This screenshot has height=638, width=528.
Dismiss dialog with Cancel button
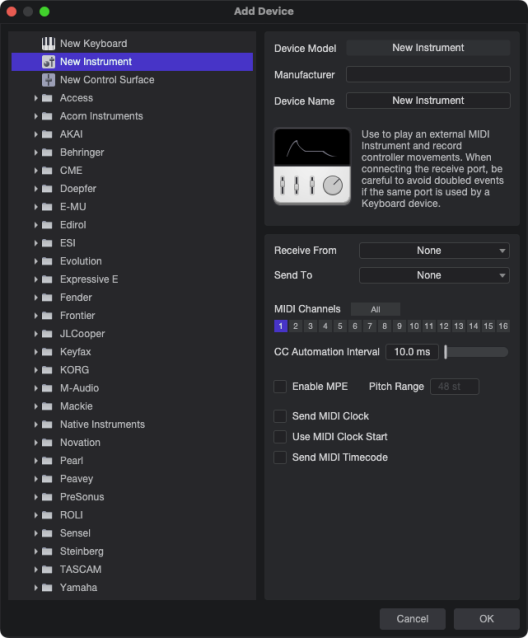tap(412, 619)
